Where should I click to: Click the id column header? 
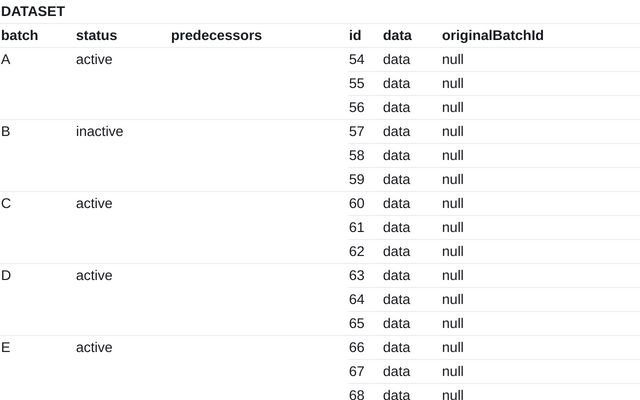click(355, 35)
